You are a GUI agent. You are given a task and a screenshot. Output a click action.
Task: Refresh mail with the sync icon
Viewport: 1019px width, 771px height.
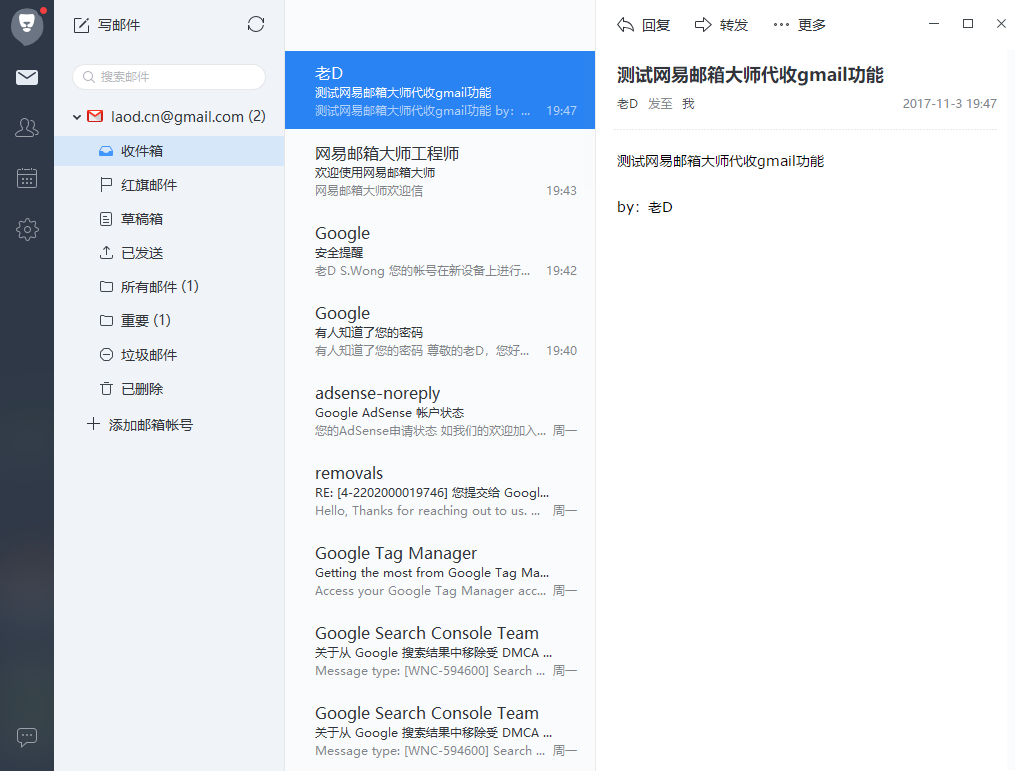point(256,25)
